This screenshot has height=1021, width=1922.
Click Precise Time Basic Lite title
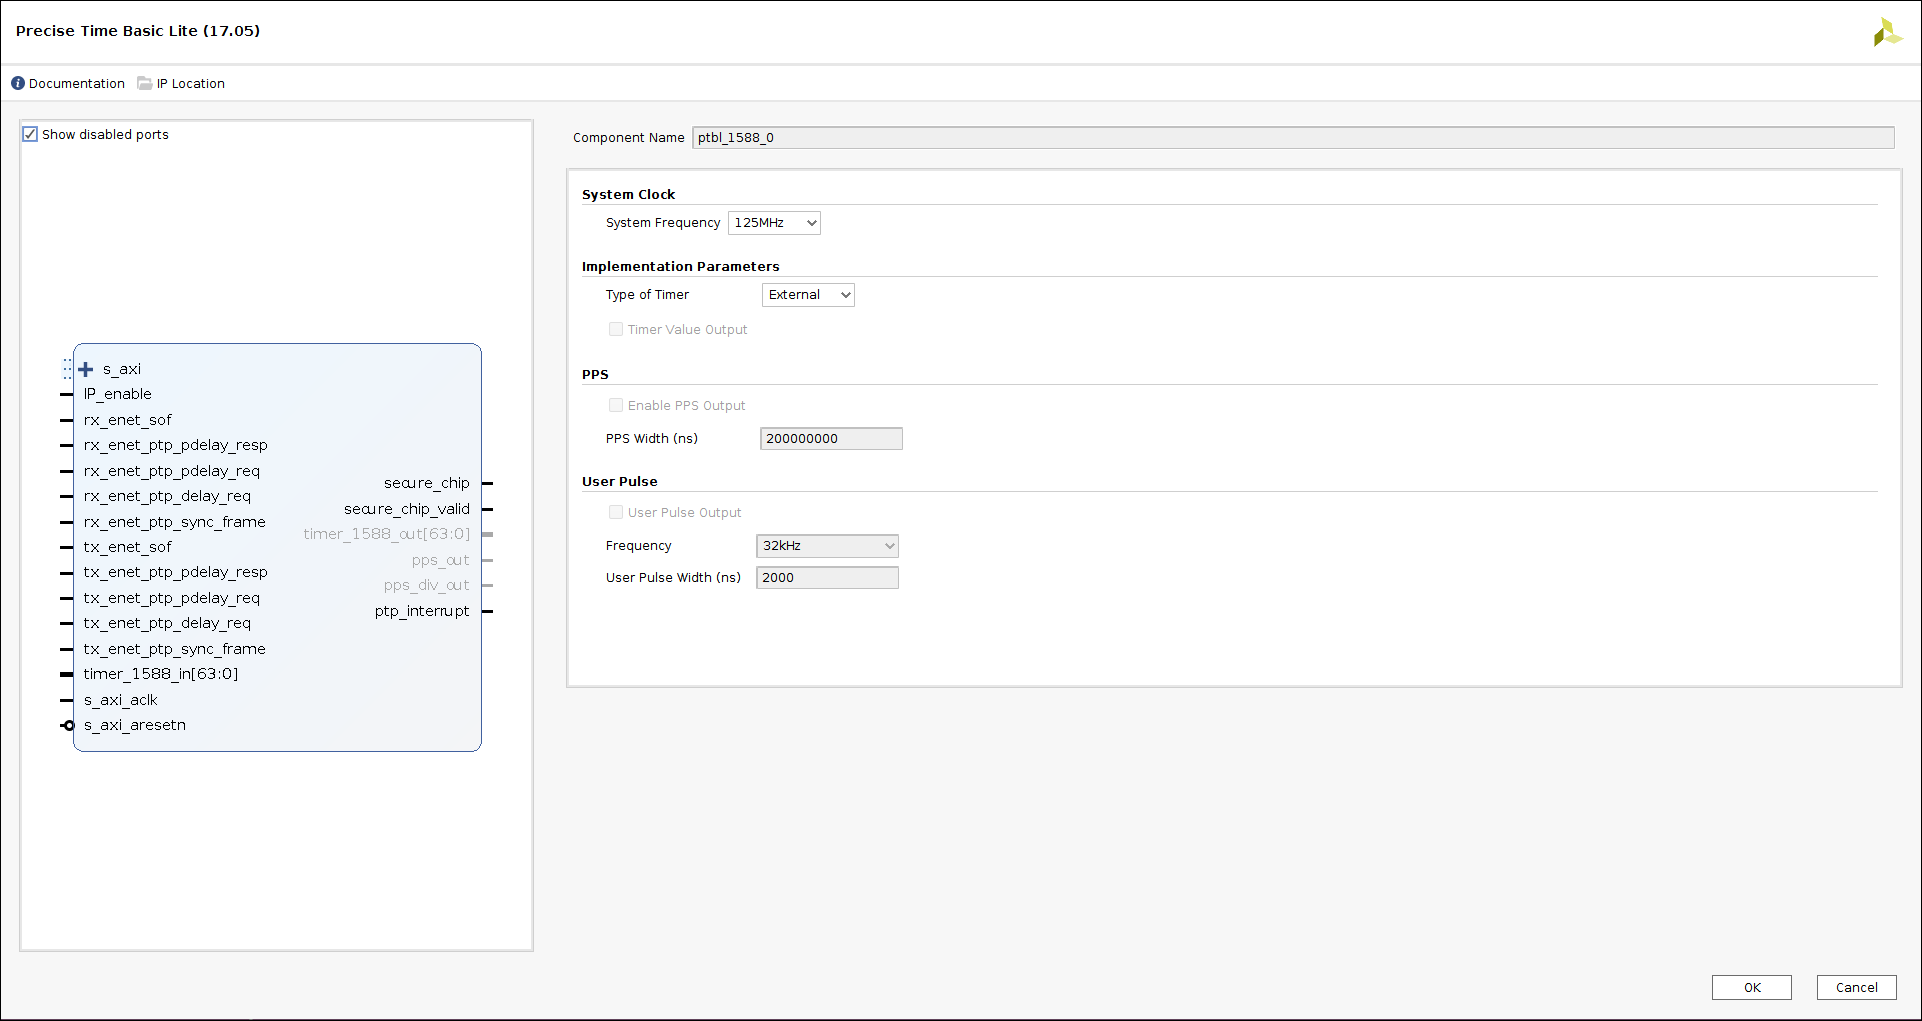pos(138,31)
